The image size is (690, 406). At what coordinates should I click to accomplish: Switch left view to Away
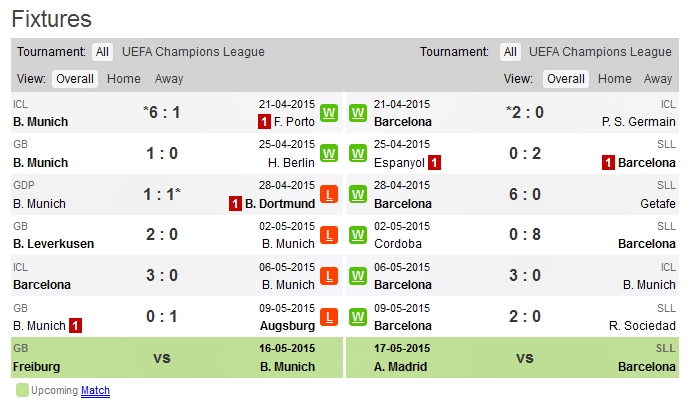169,79
